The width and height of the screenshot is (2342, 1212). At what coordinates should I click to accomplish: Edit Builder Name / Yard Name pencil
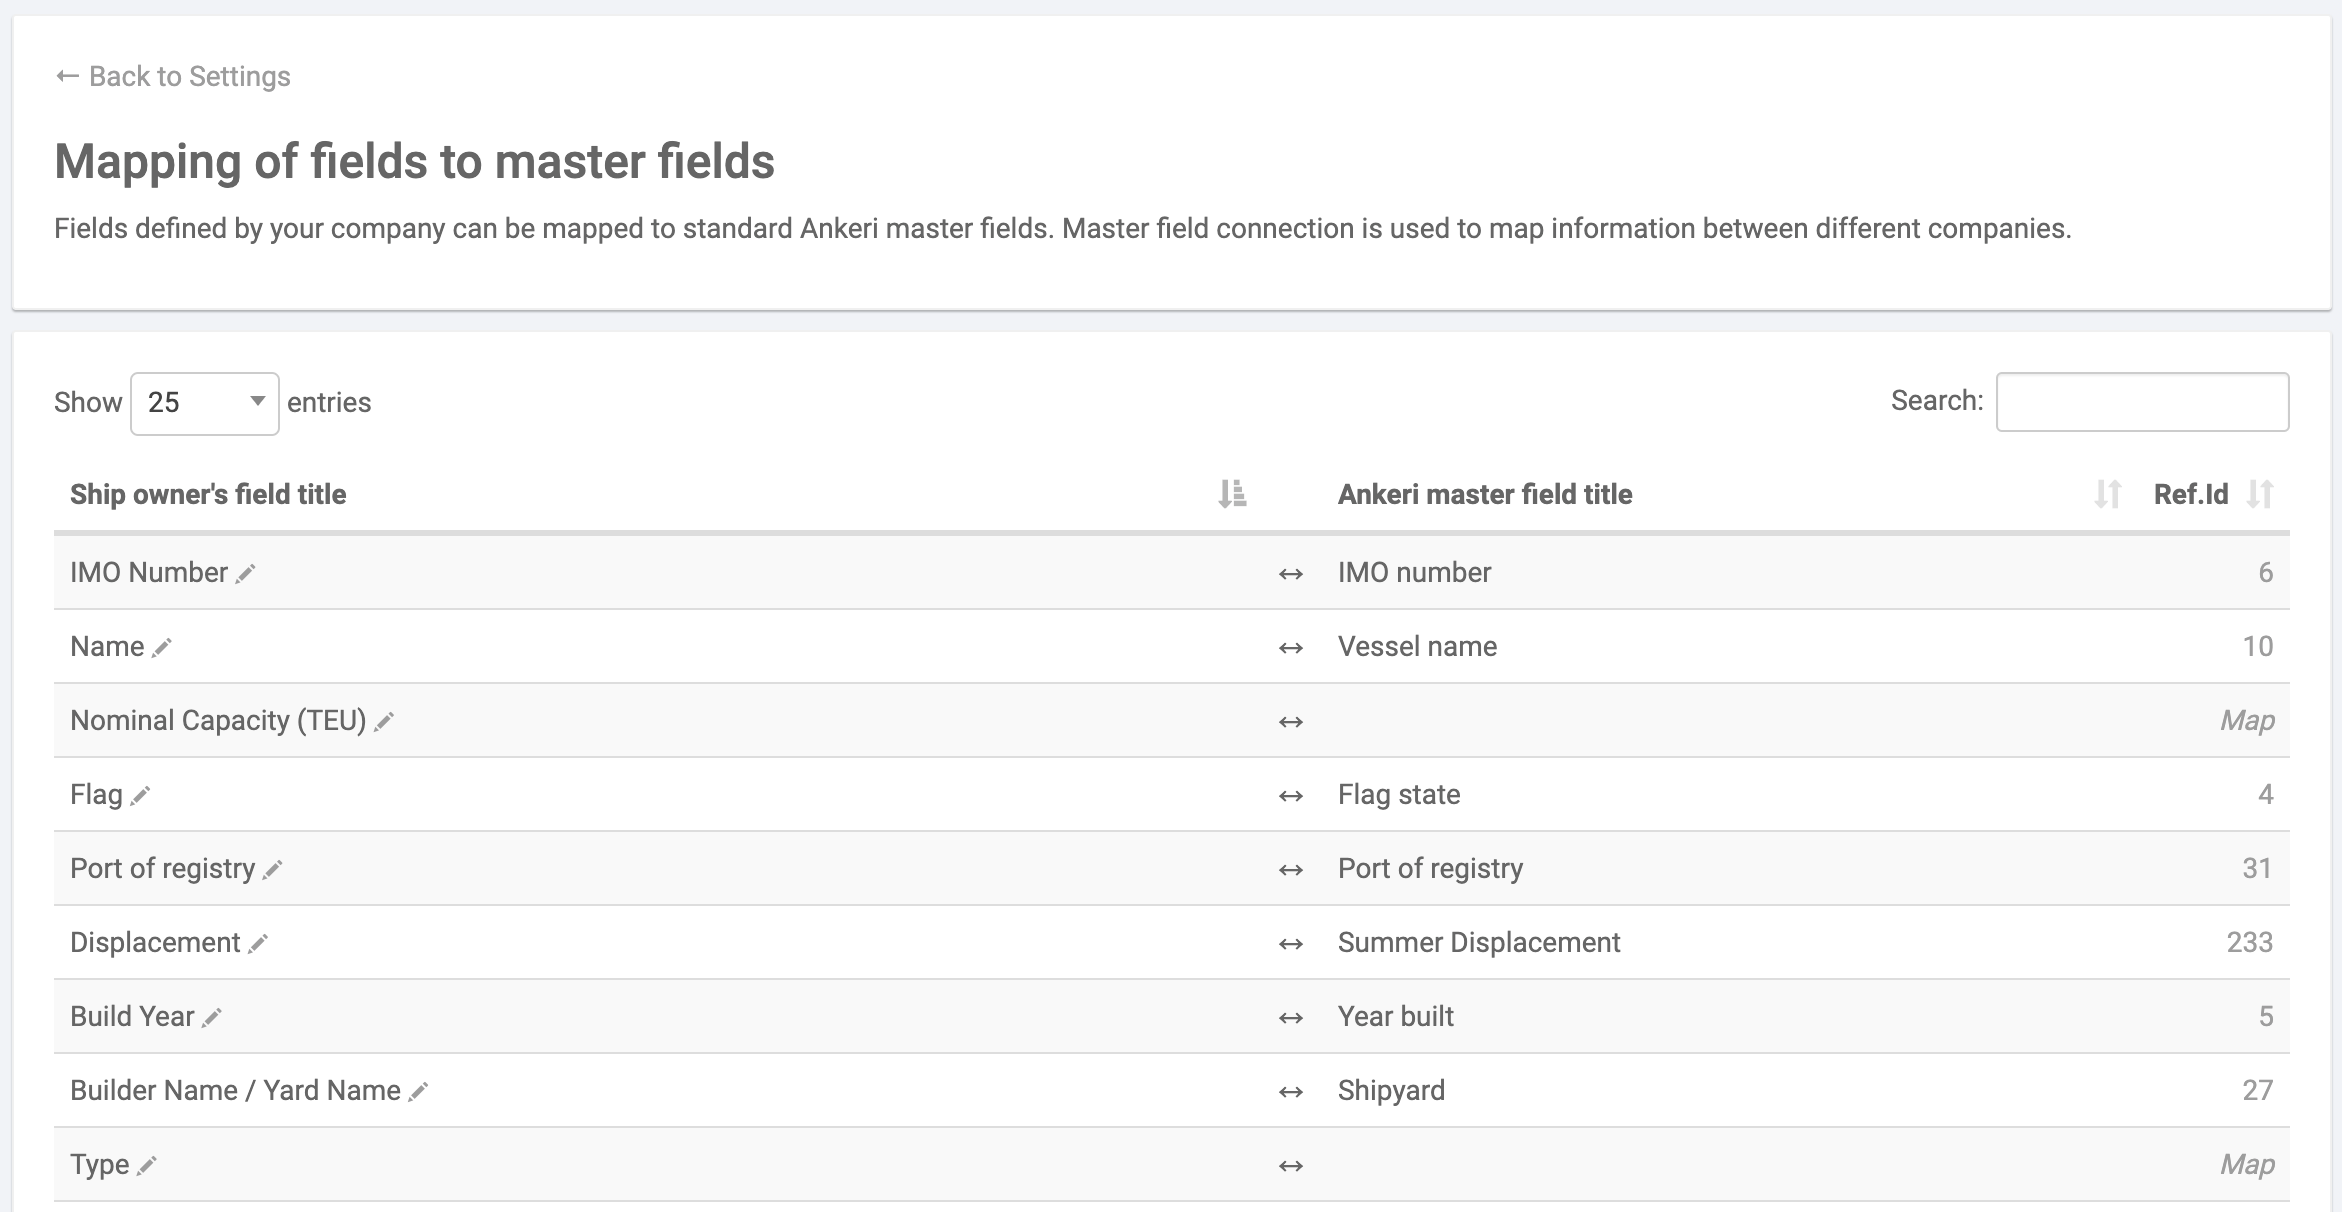tap(418, 1092)
